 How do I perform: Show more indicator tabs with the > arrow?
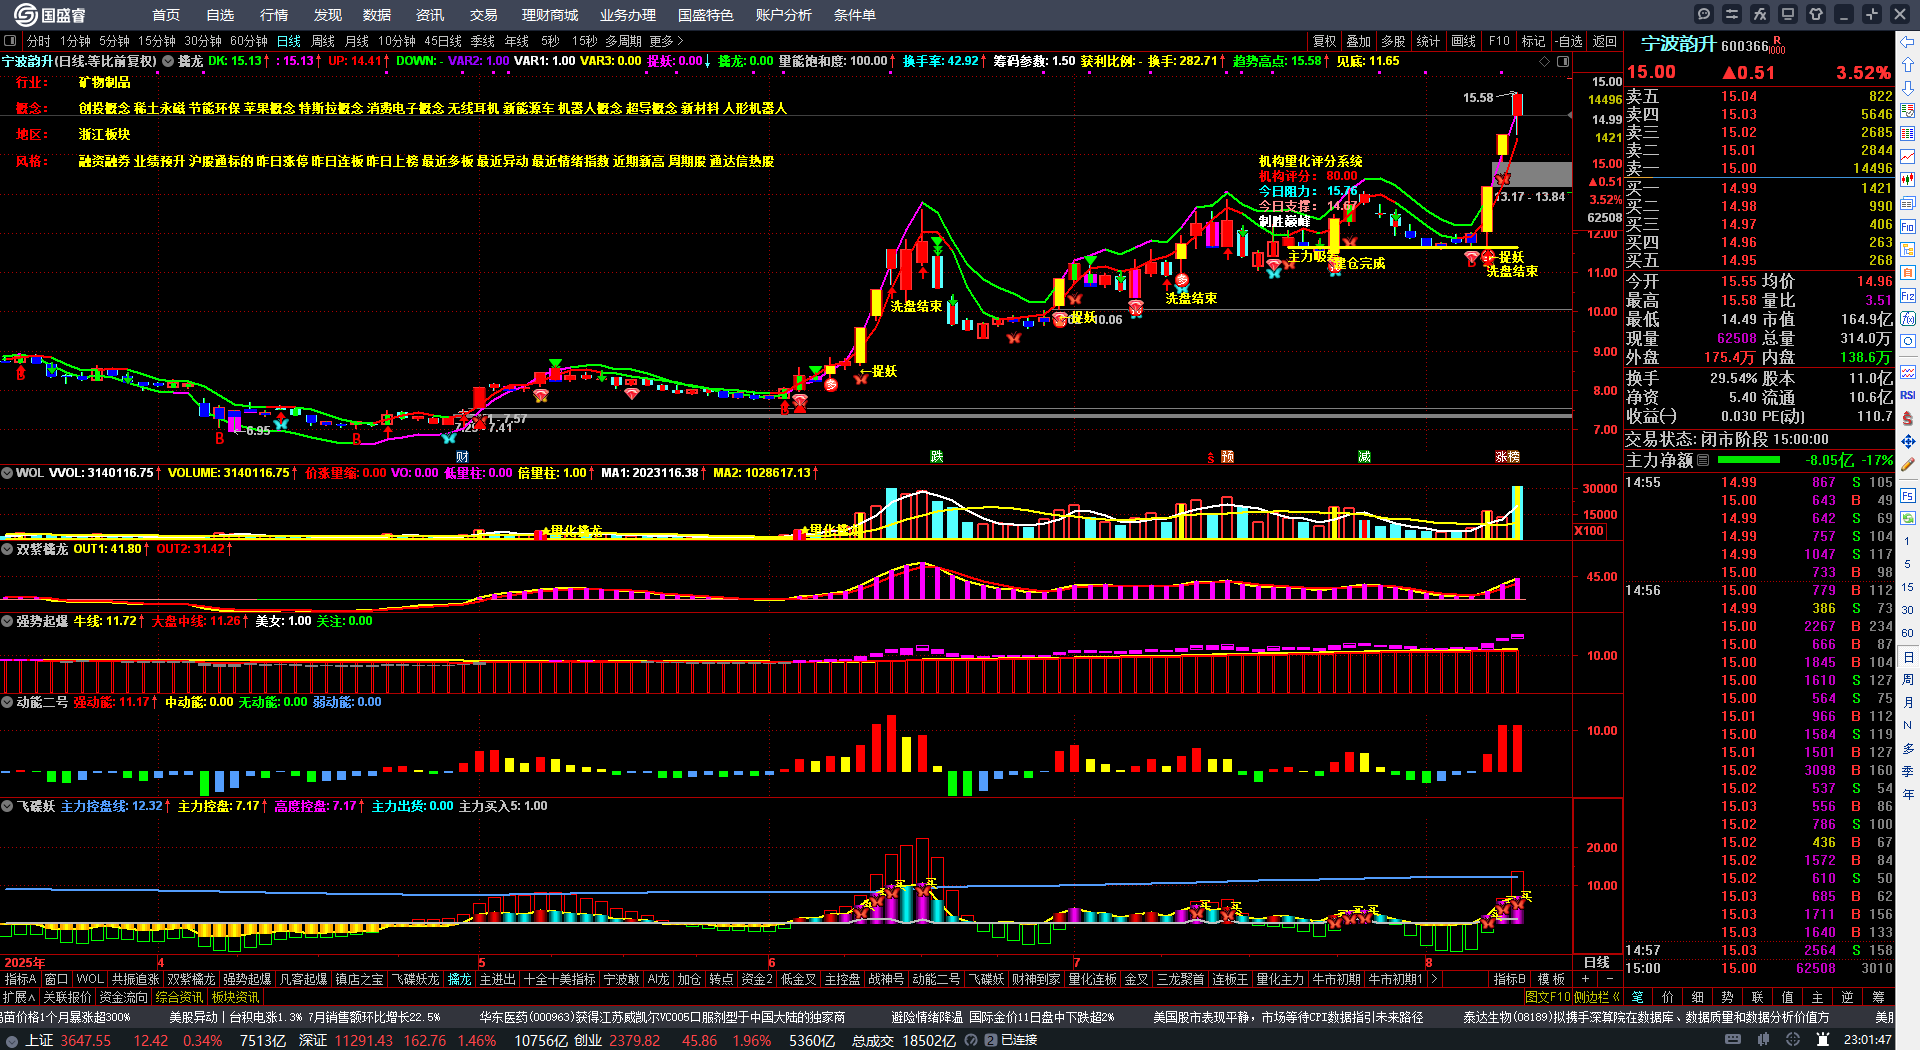click(x=1434, y=979)
